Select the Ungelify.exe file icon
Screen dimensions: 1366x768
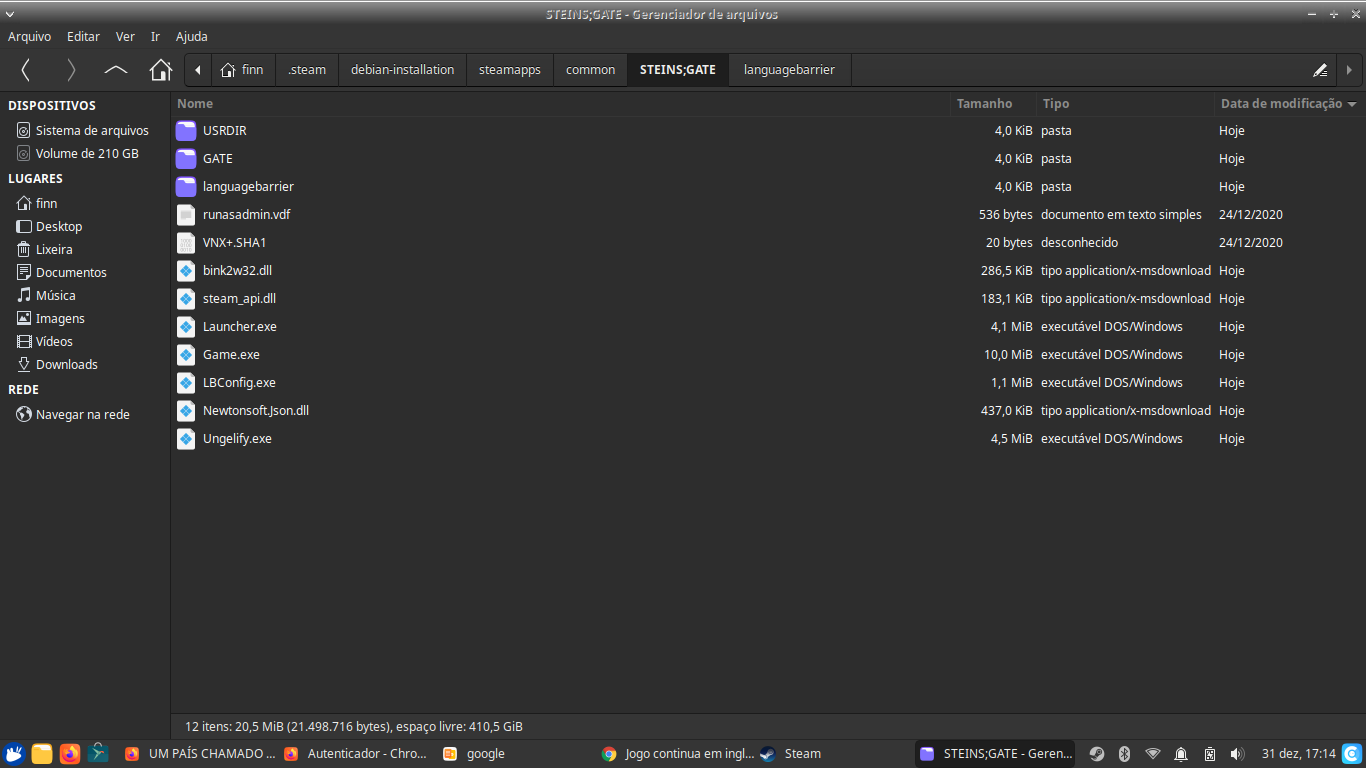tap(186, 439)
